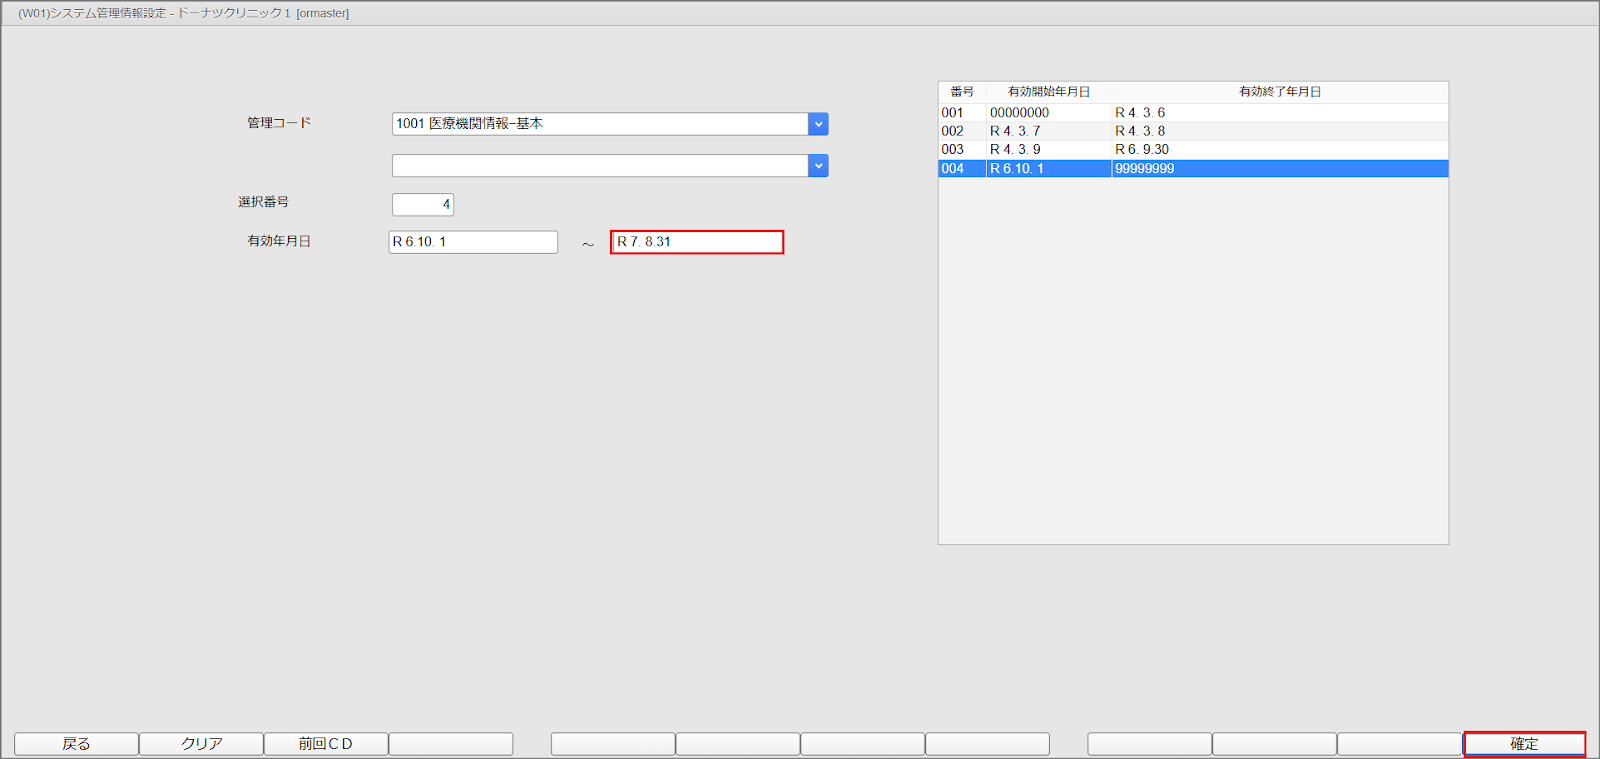Click the 番号 column header
Screen dimensions: 1600x759
point(962,92)
